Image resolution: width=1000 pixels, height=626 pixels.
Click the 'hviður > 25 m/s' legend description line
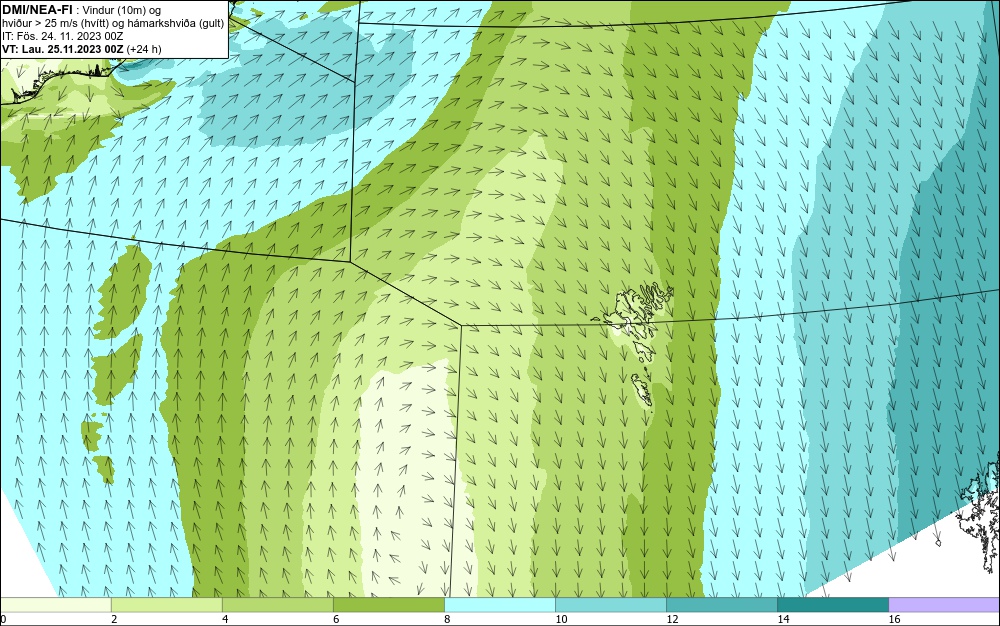pos(113,24)
